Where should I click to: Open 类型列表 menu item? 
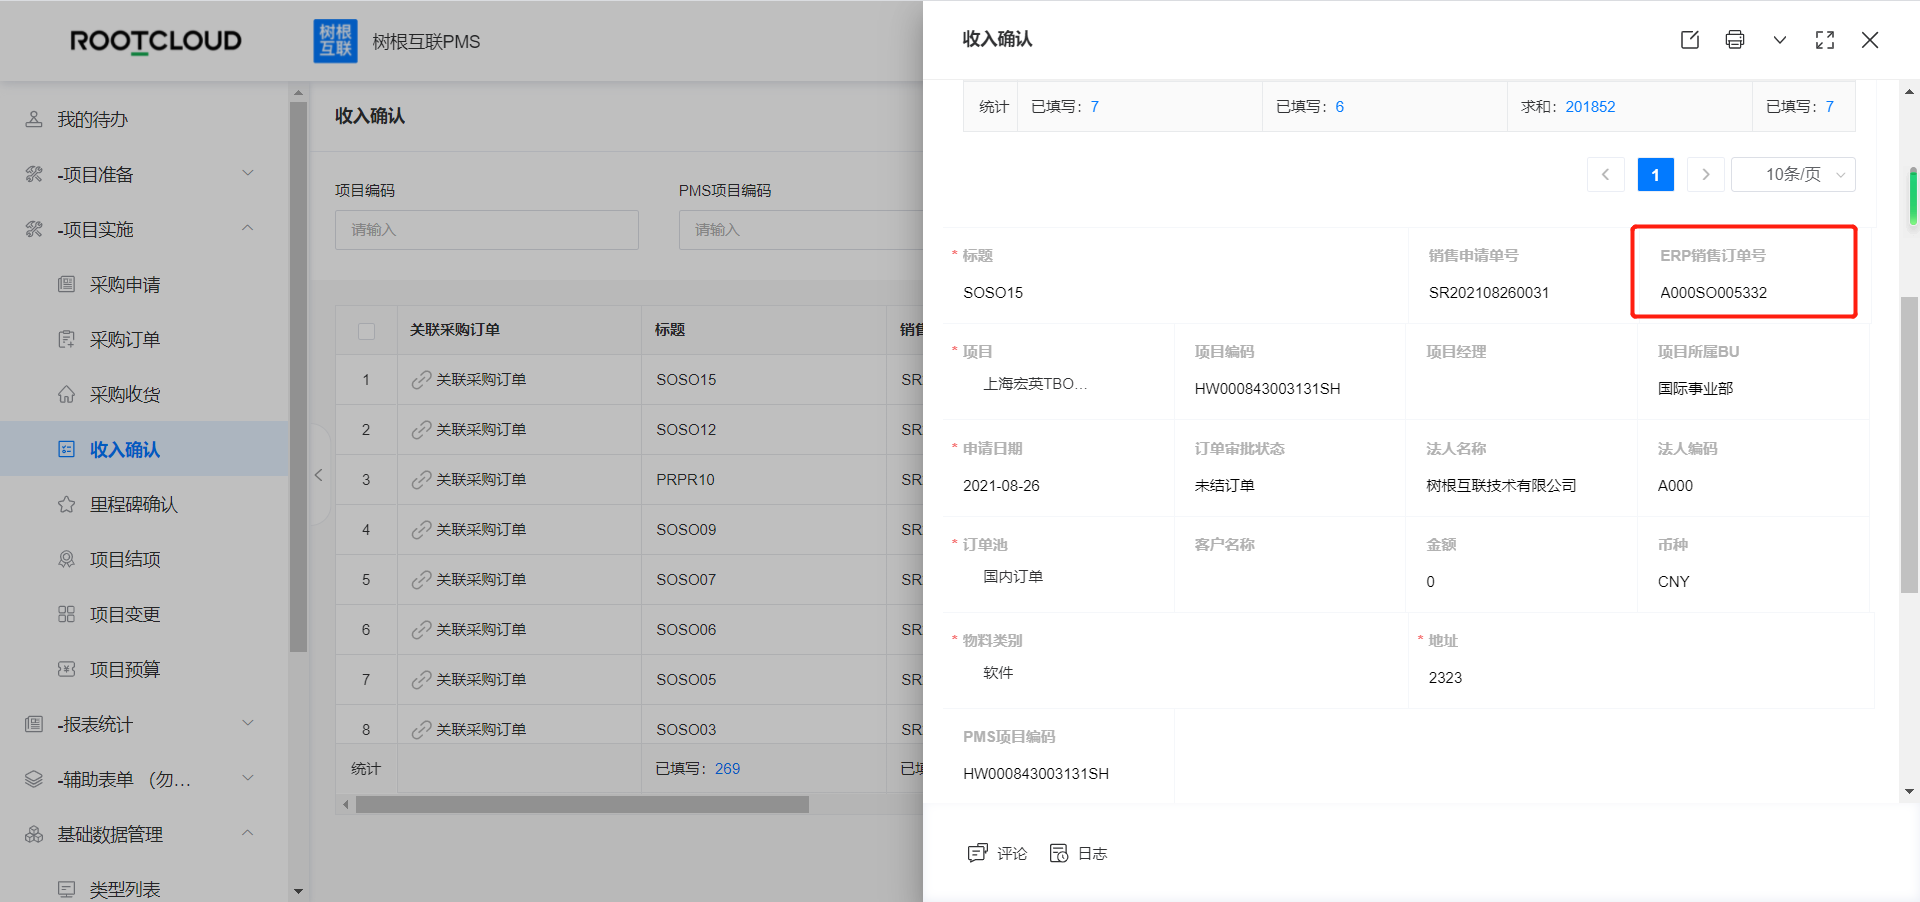pos(144,889)
